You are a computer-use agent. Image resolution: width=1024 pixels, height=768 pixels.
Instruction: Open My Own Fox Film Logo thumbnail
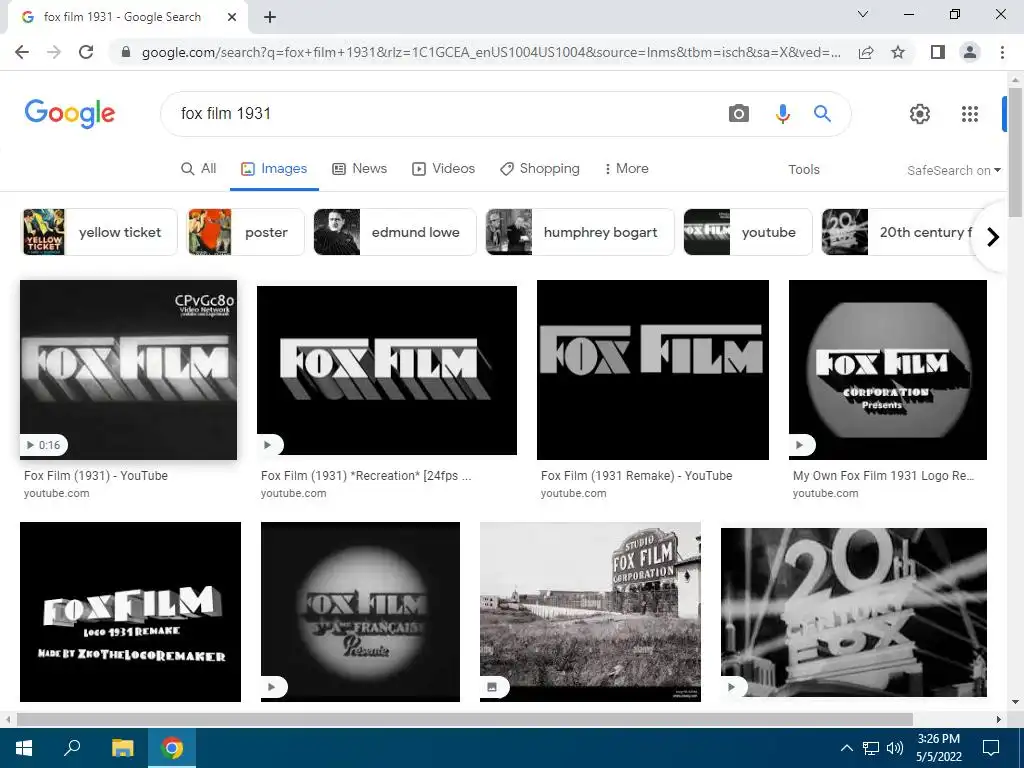[x=888, y=370]
